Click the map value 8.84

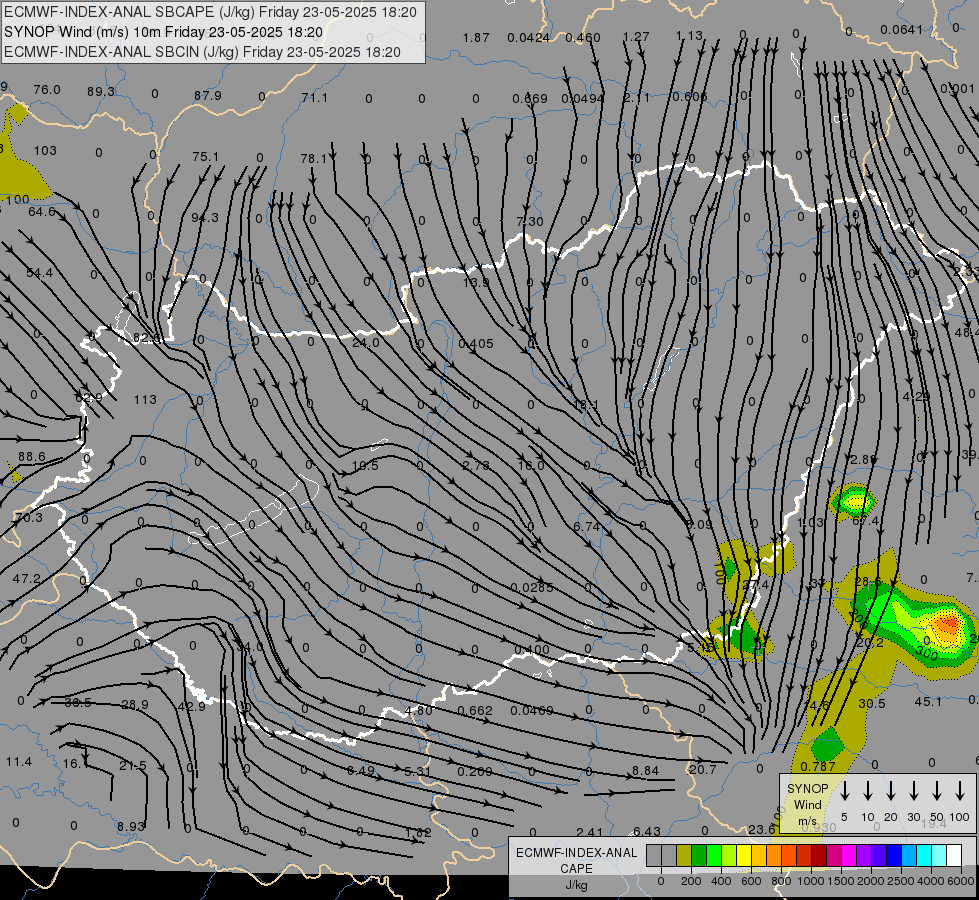[645, 771]
